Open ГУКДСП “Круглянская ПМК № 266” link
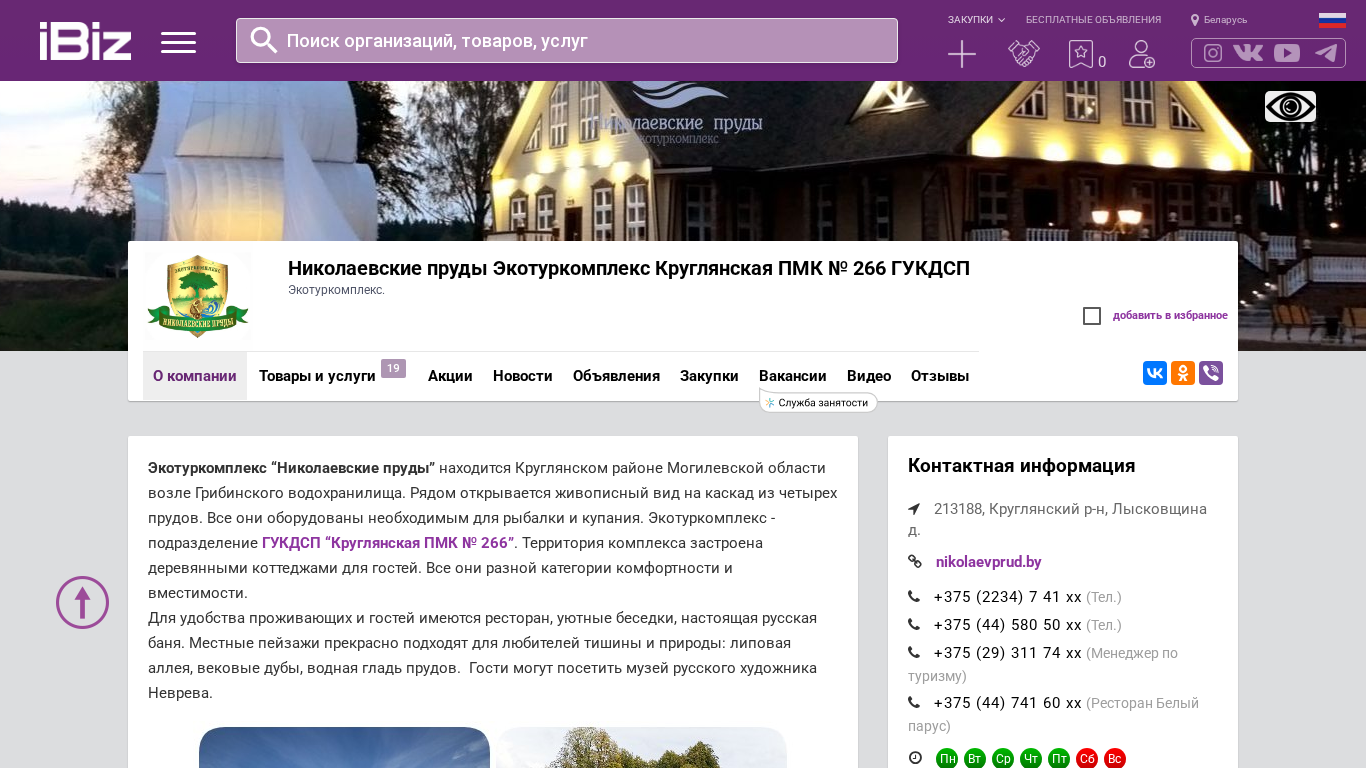The height and width of the screenshot is (768, 1366). [x=388, y=543]
